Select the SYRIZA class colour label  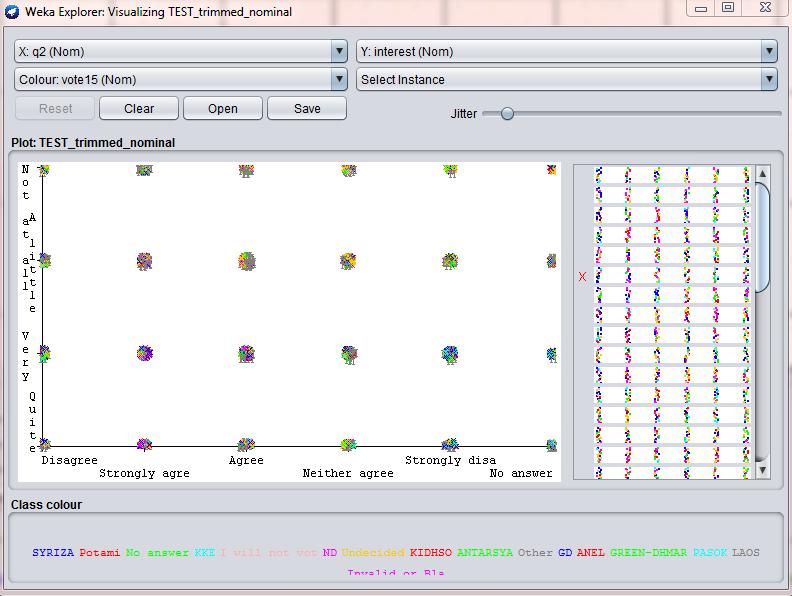pyautogui.click(x=53, y=553)
